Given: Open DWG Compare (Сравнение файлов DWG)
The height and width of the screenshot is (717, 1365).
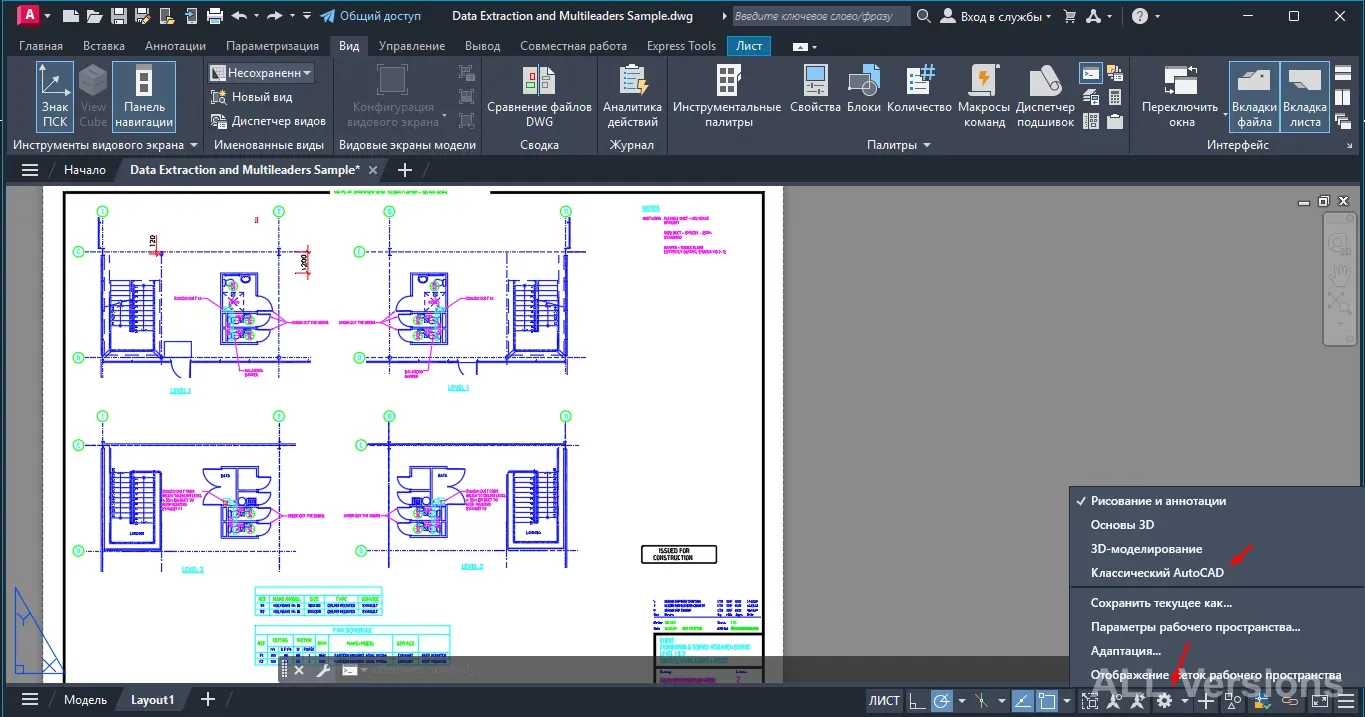Looking at the screenshot, I should click(x=539, y=96).
